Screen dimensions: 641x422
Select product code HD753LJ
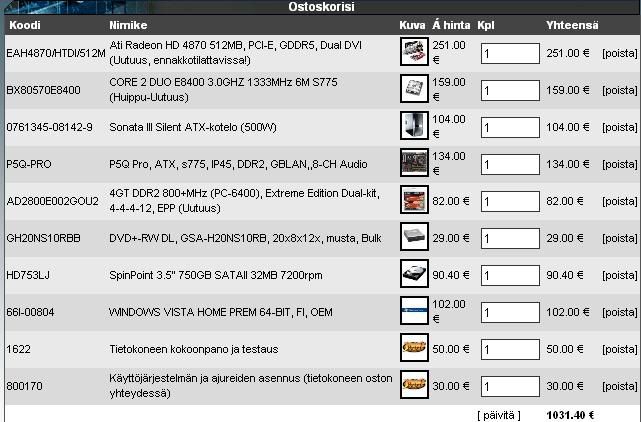coord(28,275)
